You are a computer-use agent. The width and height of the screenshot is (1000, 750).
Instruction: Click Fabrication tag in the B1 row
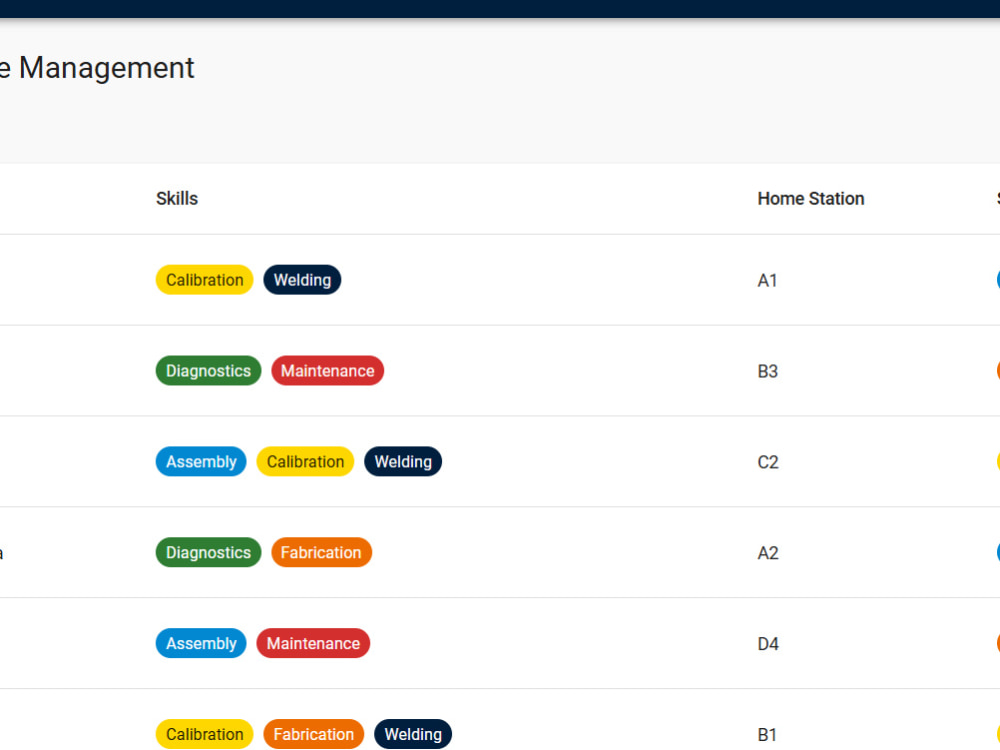point(314,734)
